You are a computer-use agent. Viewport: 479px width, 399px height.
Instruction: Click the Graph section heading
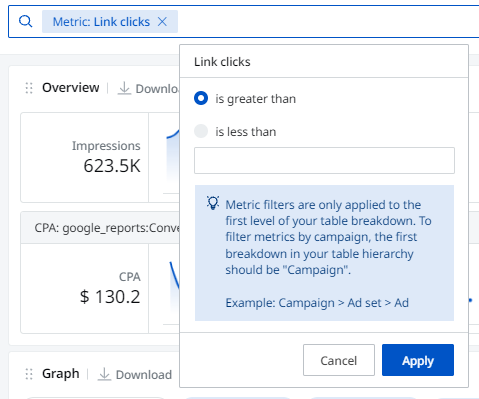click(x=61, y=374)
